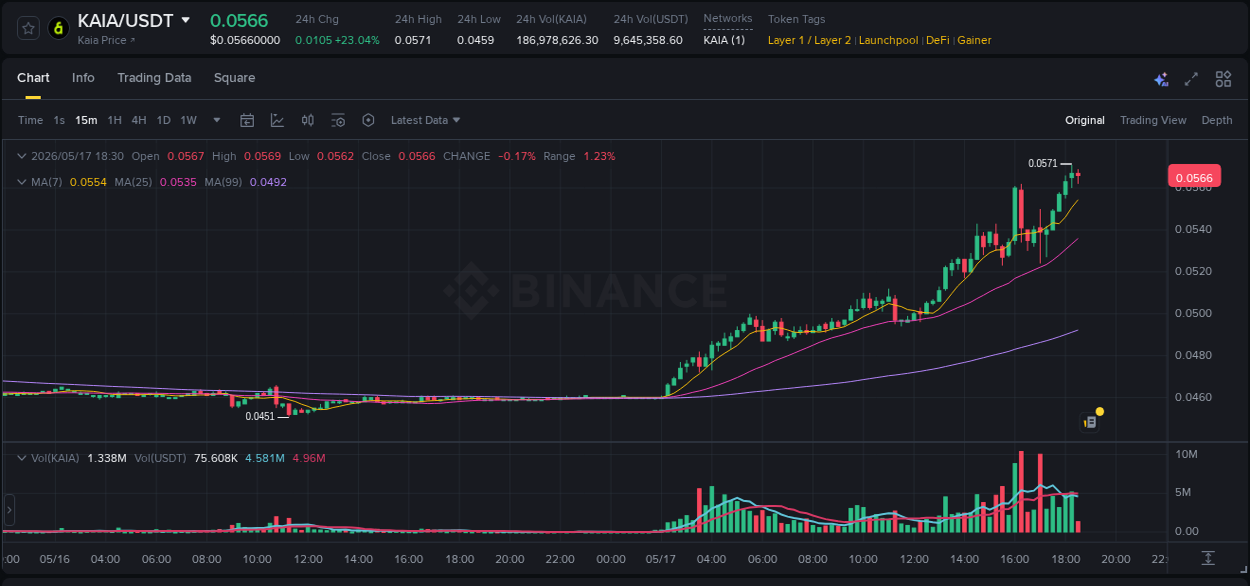
Task: Click the 24h Vol(KAIA) value 186,978,626.30
Action: coord(557,40)
